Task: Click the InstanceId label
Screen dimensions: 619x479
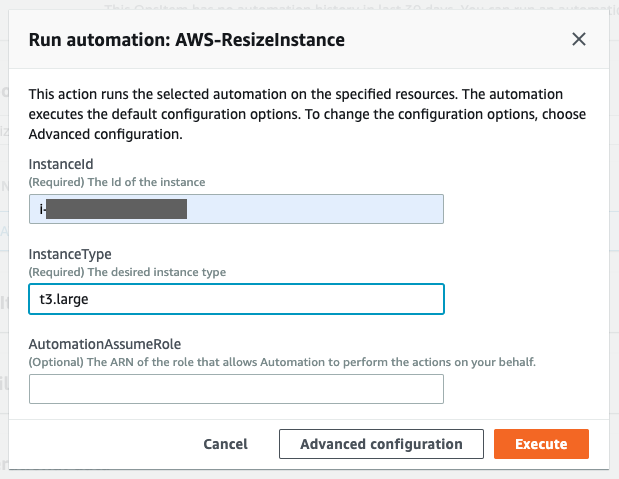Action: (61, 164)
